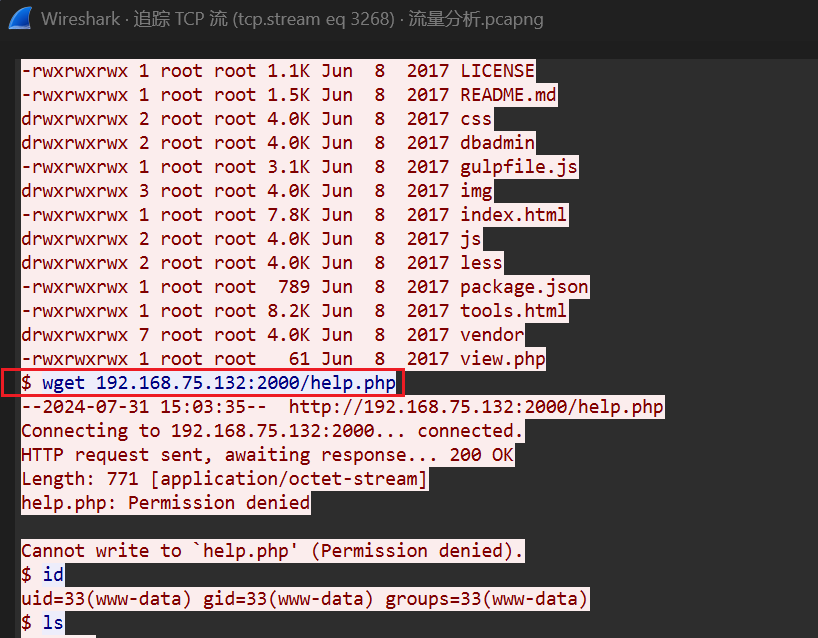818x638 pixels.
Task: Click the Wireshark shark fin icon
Action: [x=21, y=19]
